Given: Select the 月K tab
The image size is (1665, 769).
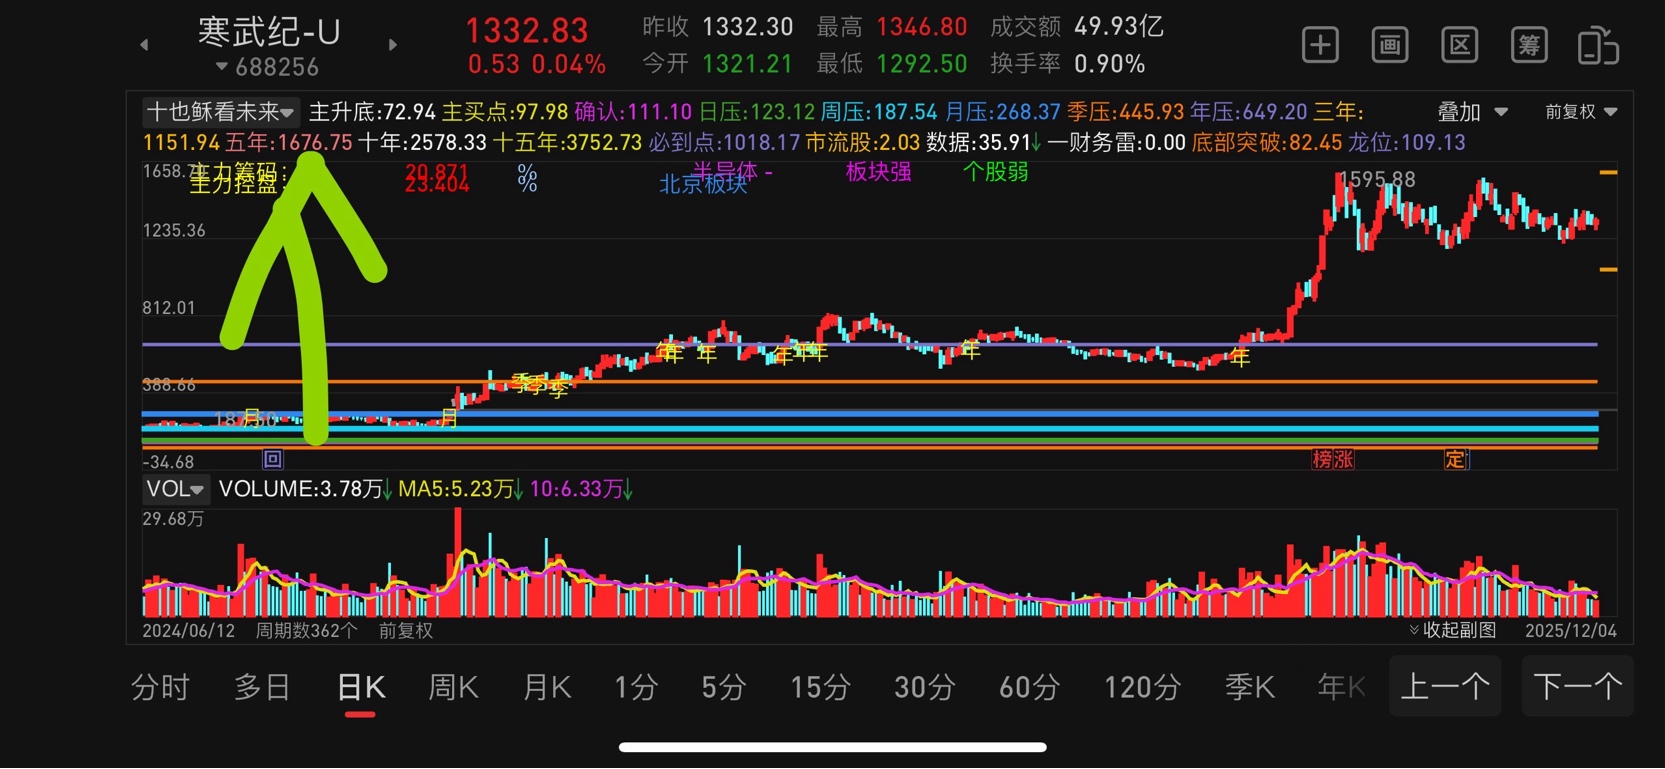Looking at the screenshot, I should [547, 687].
